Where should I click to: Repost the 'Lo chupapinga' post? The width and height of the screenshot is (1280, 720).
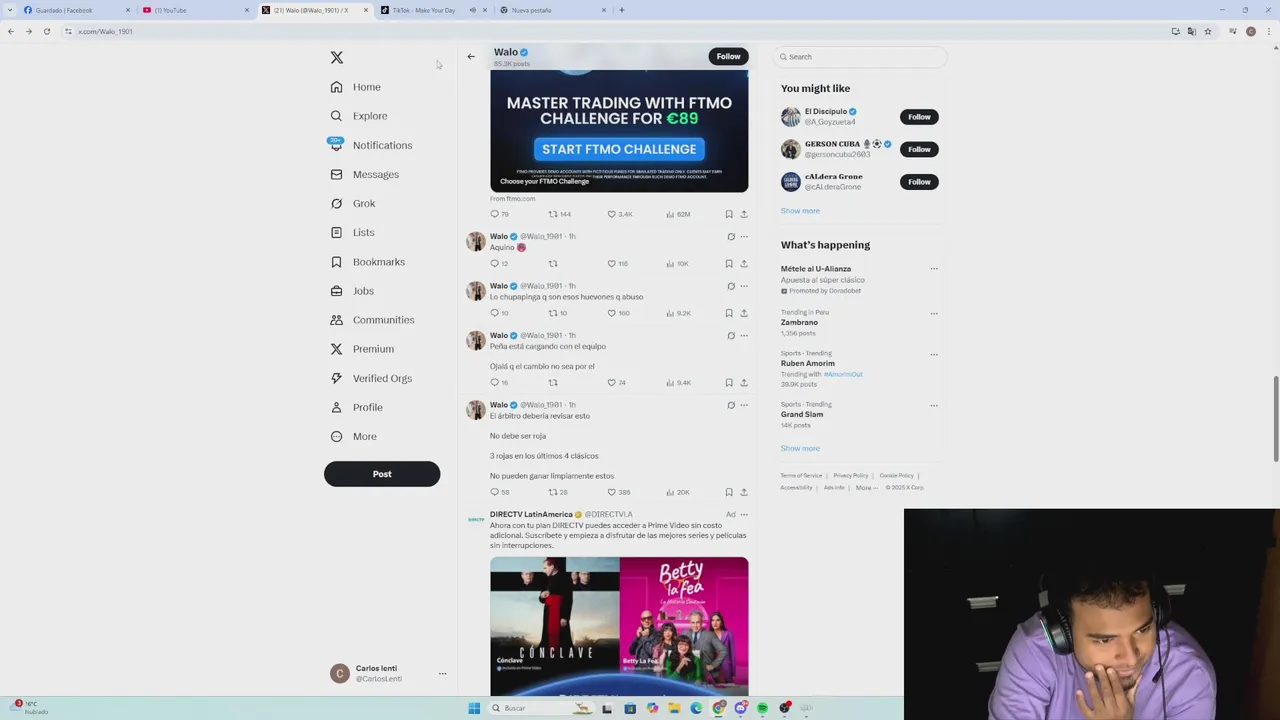click(552, 313)
